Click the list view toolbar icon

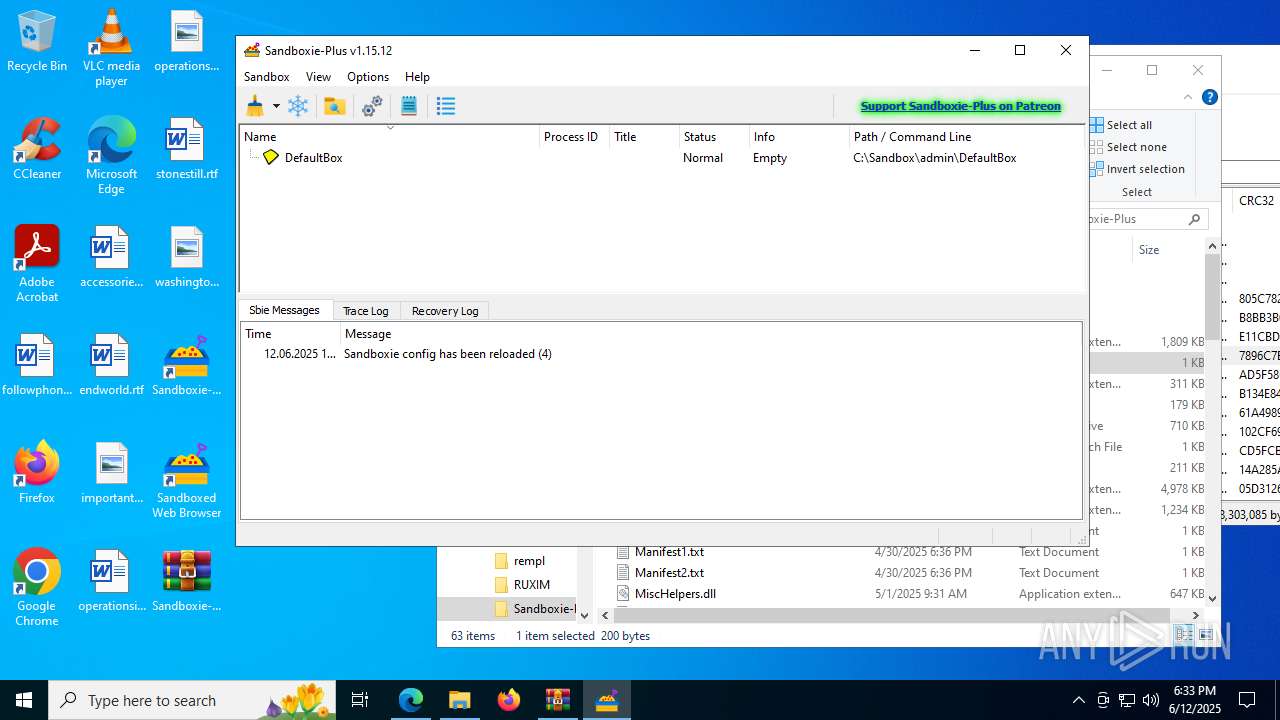[x=446, y=106]
